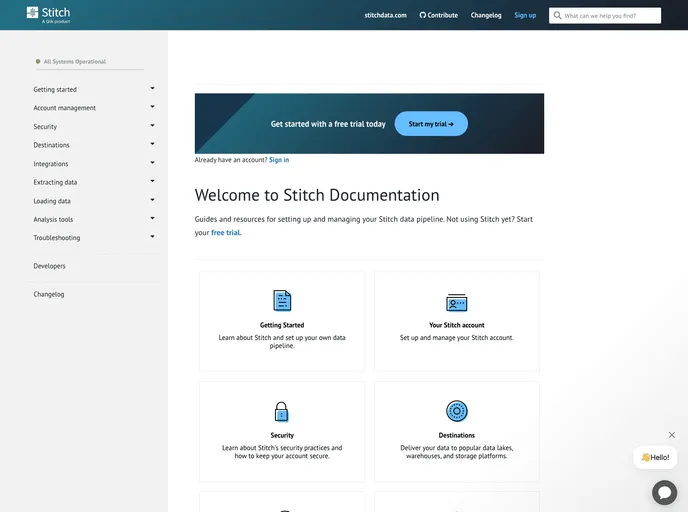
Task: Click the free trial link
Action: point(226,233)
